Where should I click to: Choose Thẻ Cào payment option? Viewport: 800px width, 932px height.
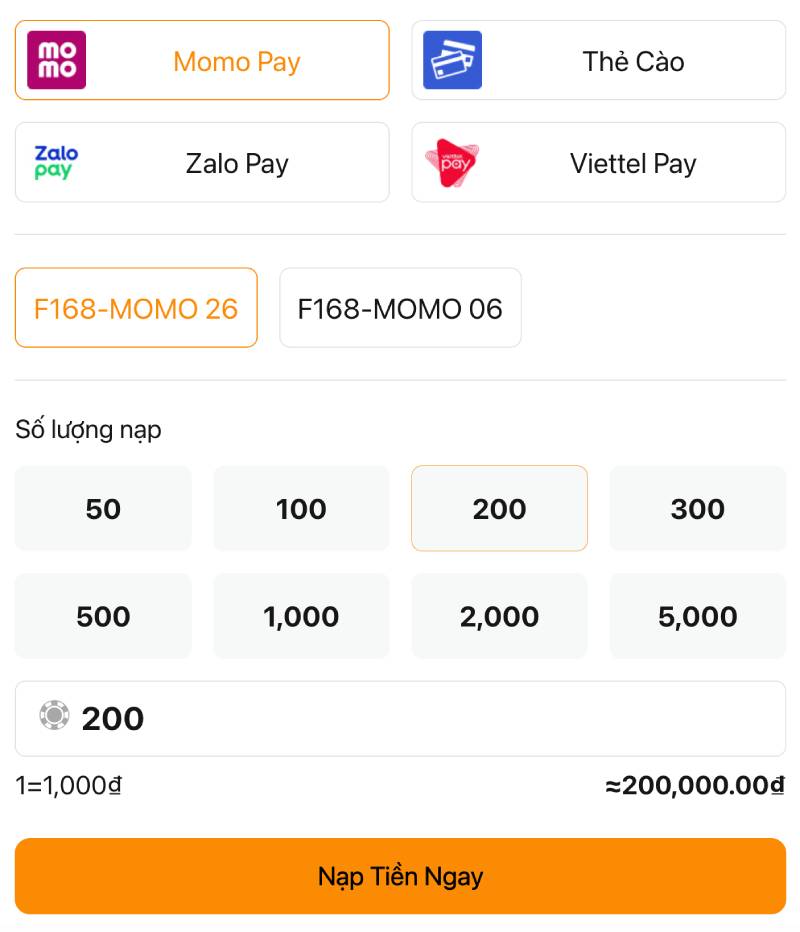633,61
